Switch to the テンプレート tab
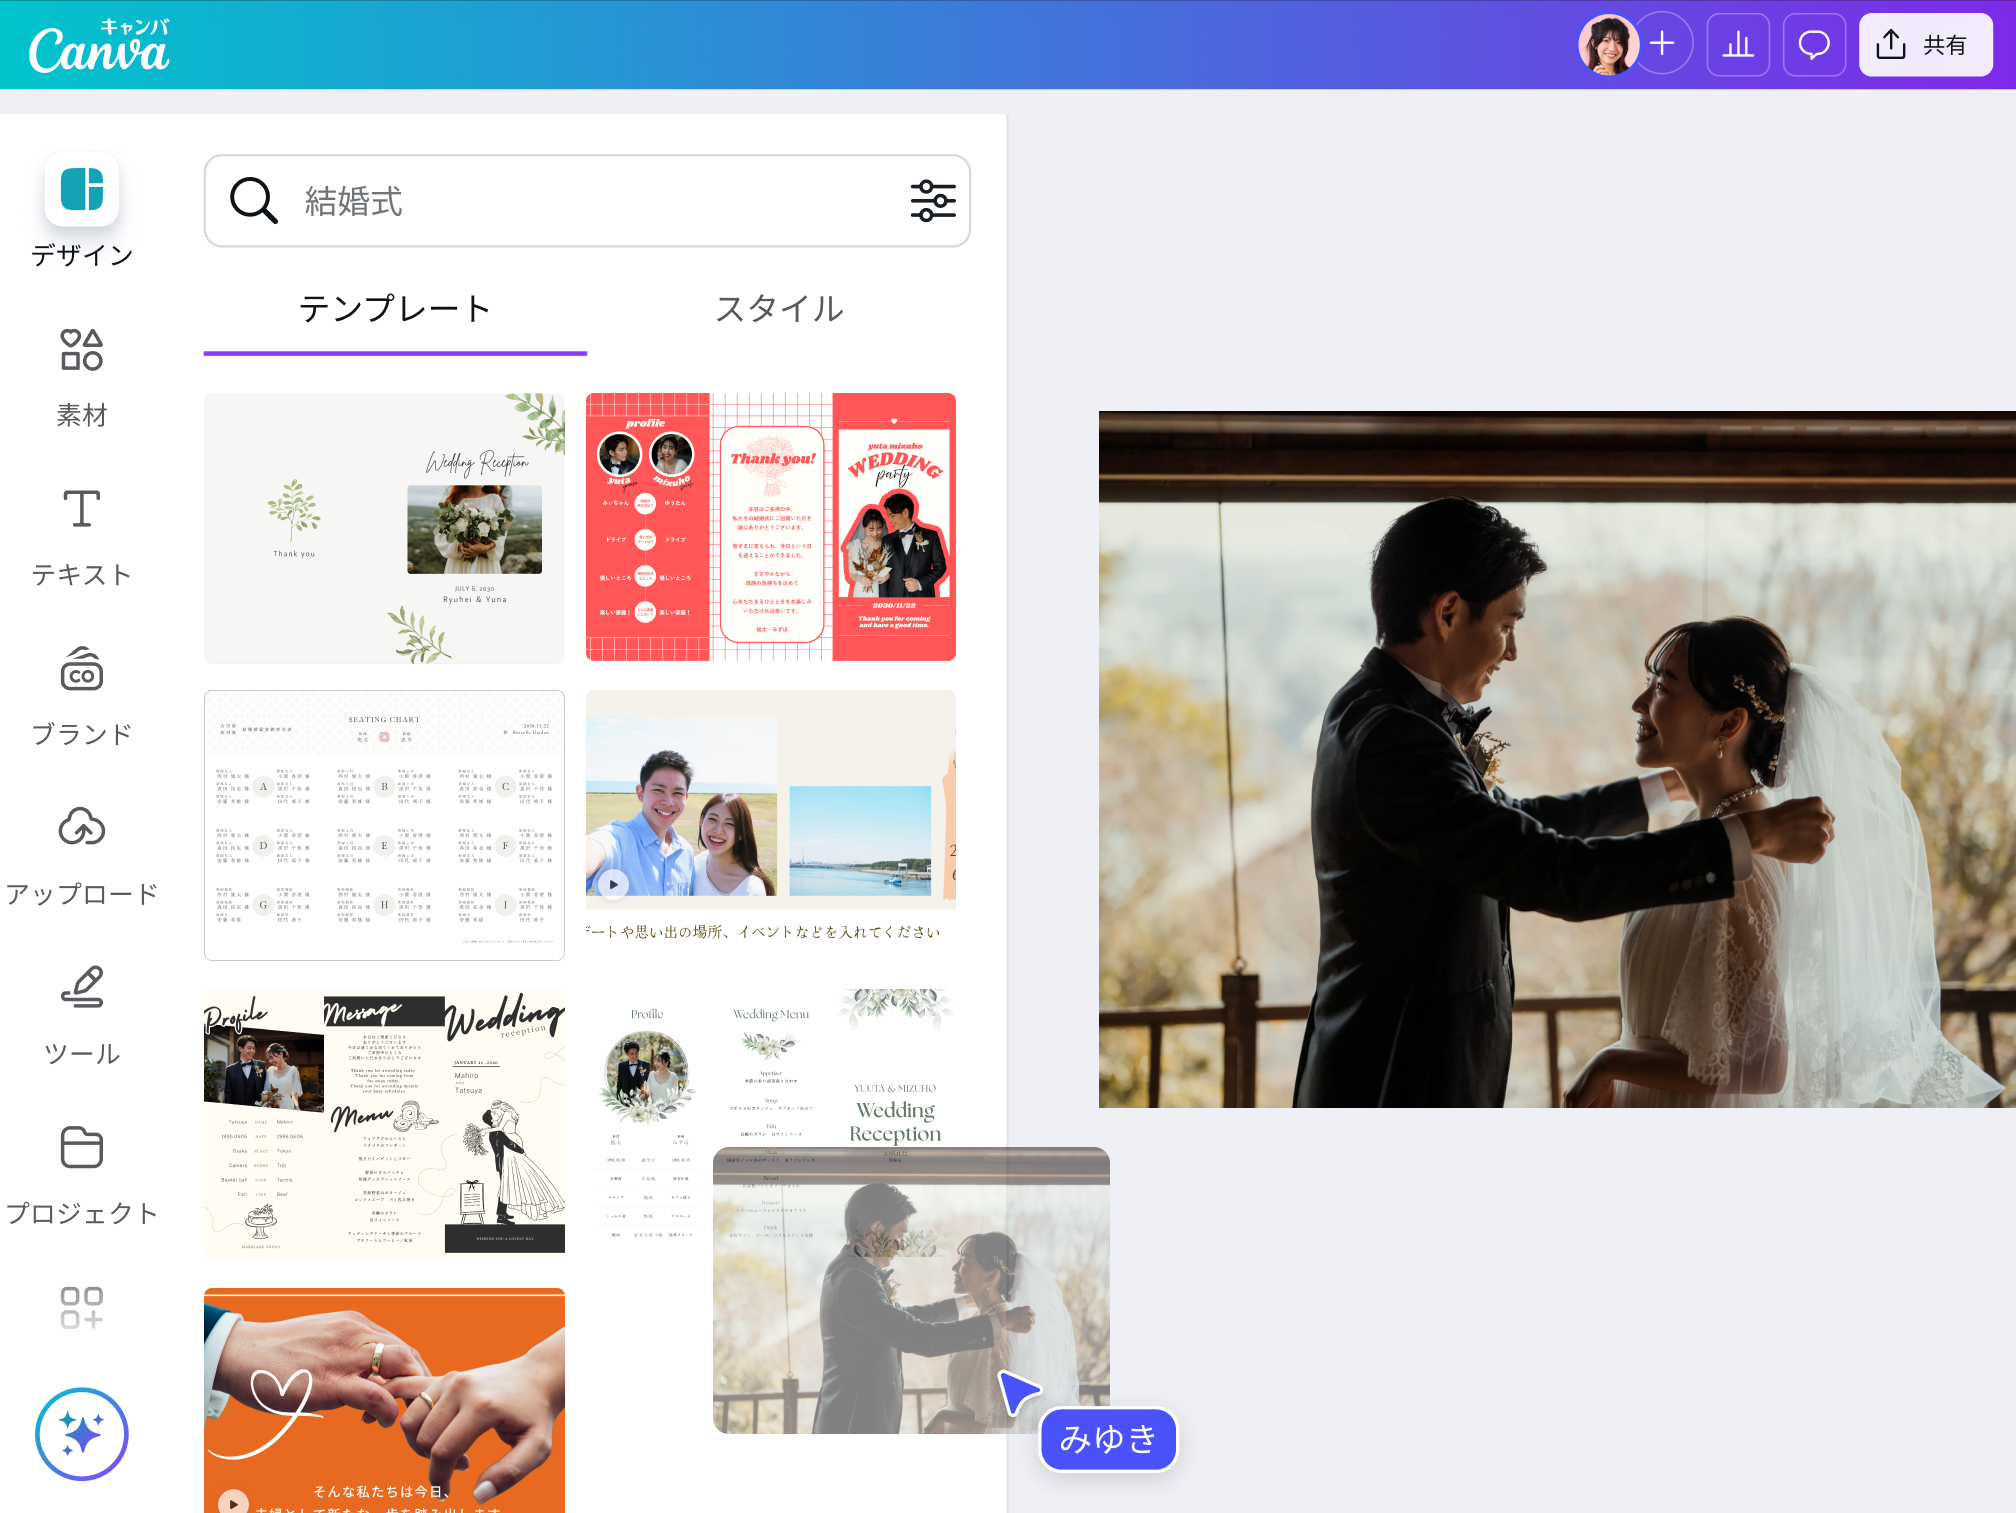 395,309
